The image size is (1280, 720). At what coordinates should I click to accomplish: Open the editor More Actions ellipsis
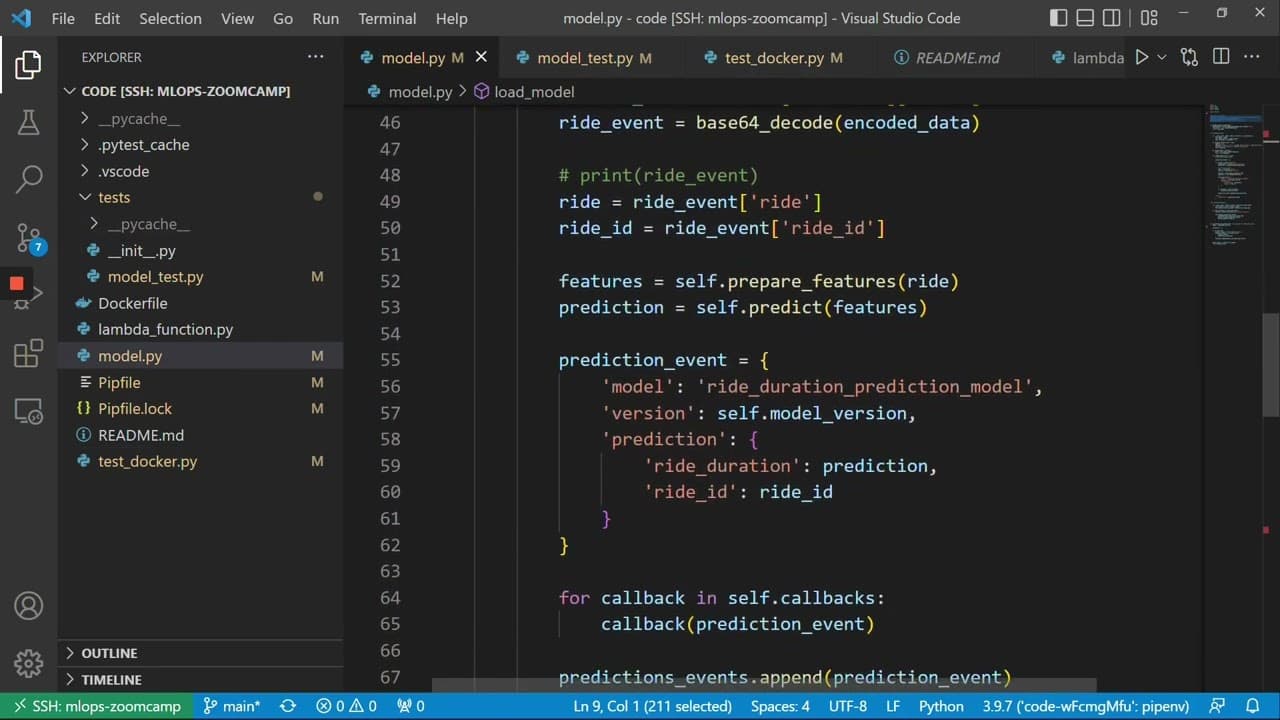(1252, 58)
